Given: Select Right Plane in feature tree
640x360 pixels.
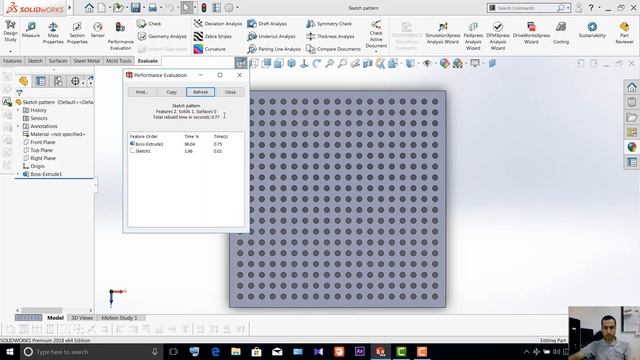Looking at the screenshot, I should coord(39,158).
